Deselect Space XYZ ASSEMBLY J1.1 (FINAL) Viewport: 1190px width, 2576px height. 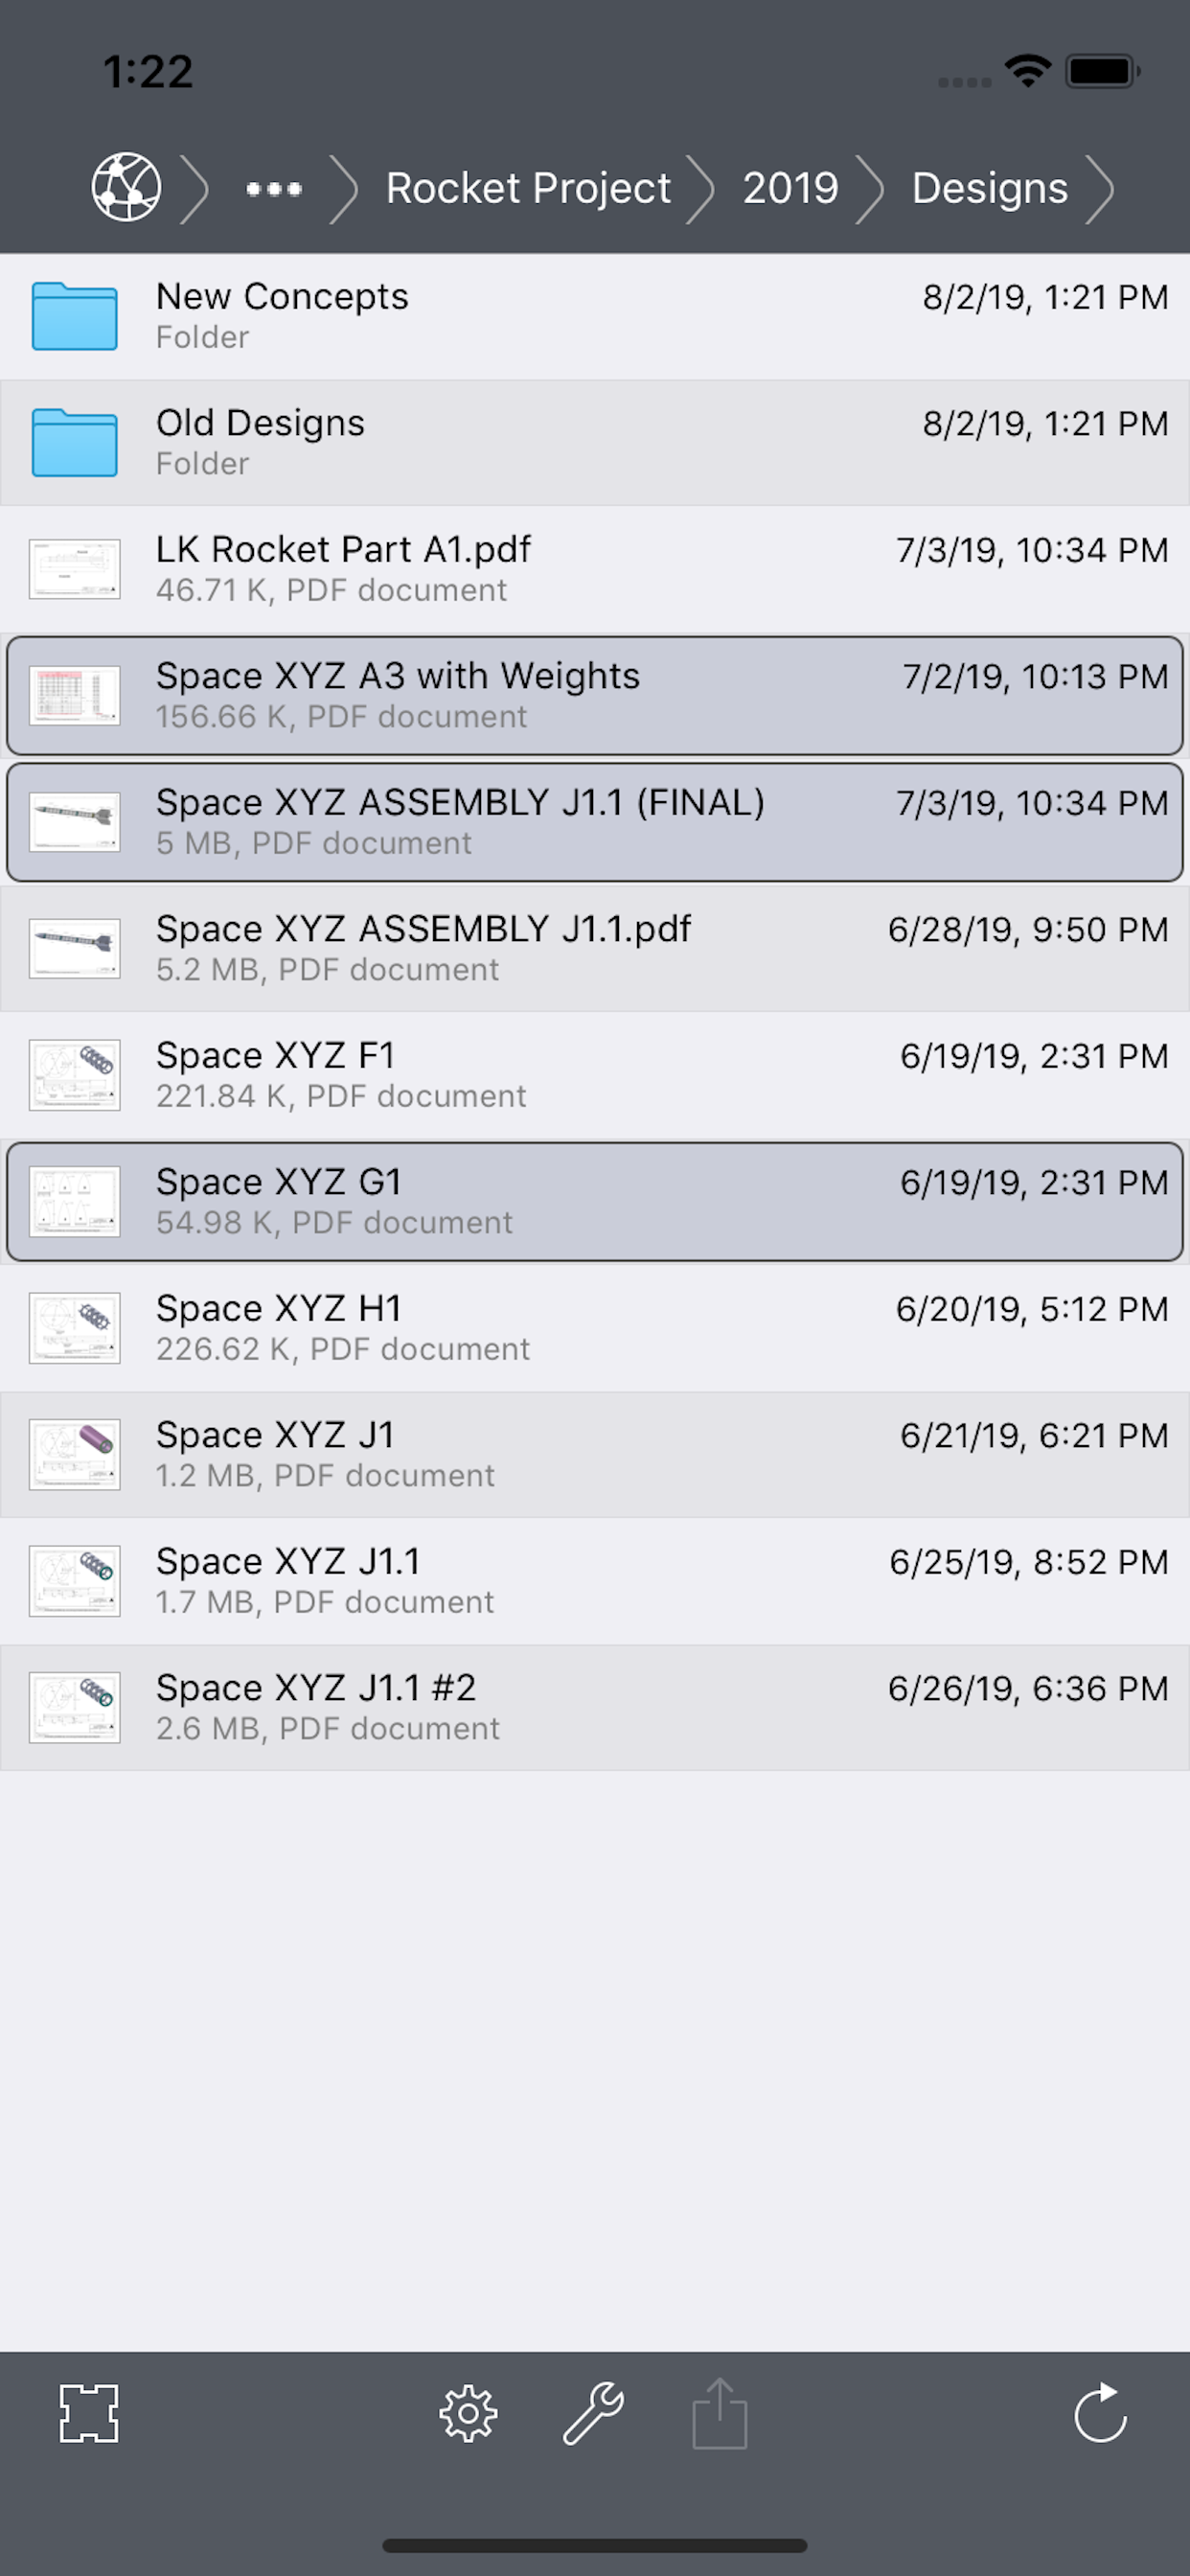(x=595, y=822)
